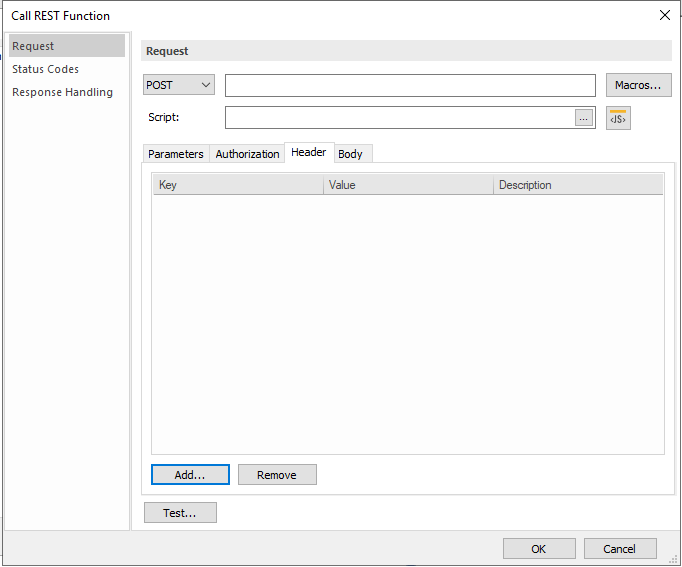The image size is (682, 567).
Task: Select the Header tab
Action: click(x=309, y=153)
